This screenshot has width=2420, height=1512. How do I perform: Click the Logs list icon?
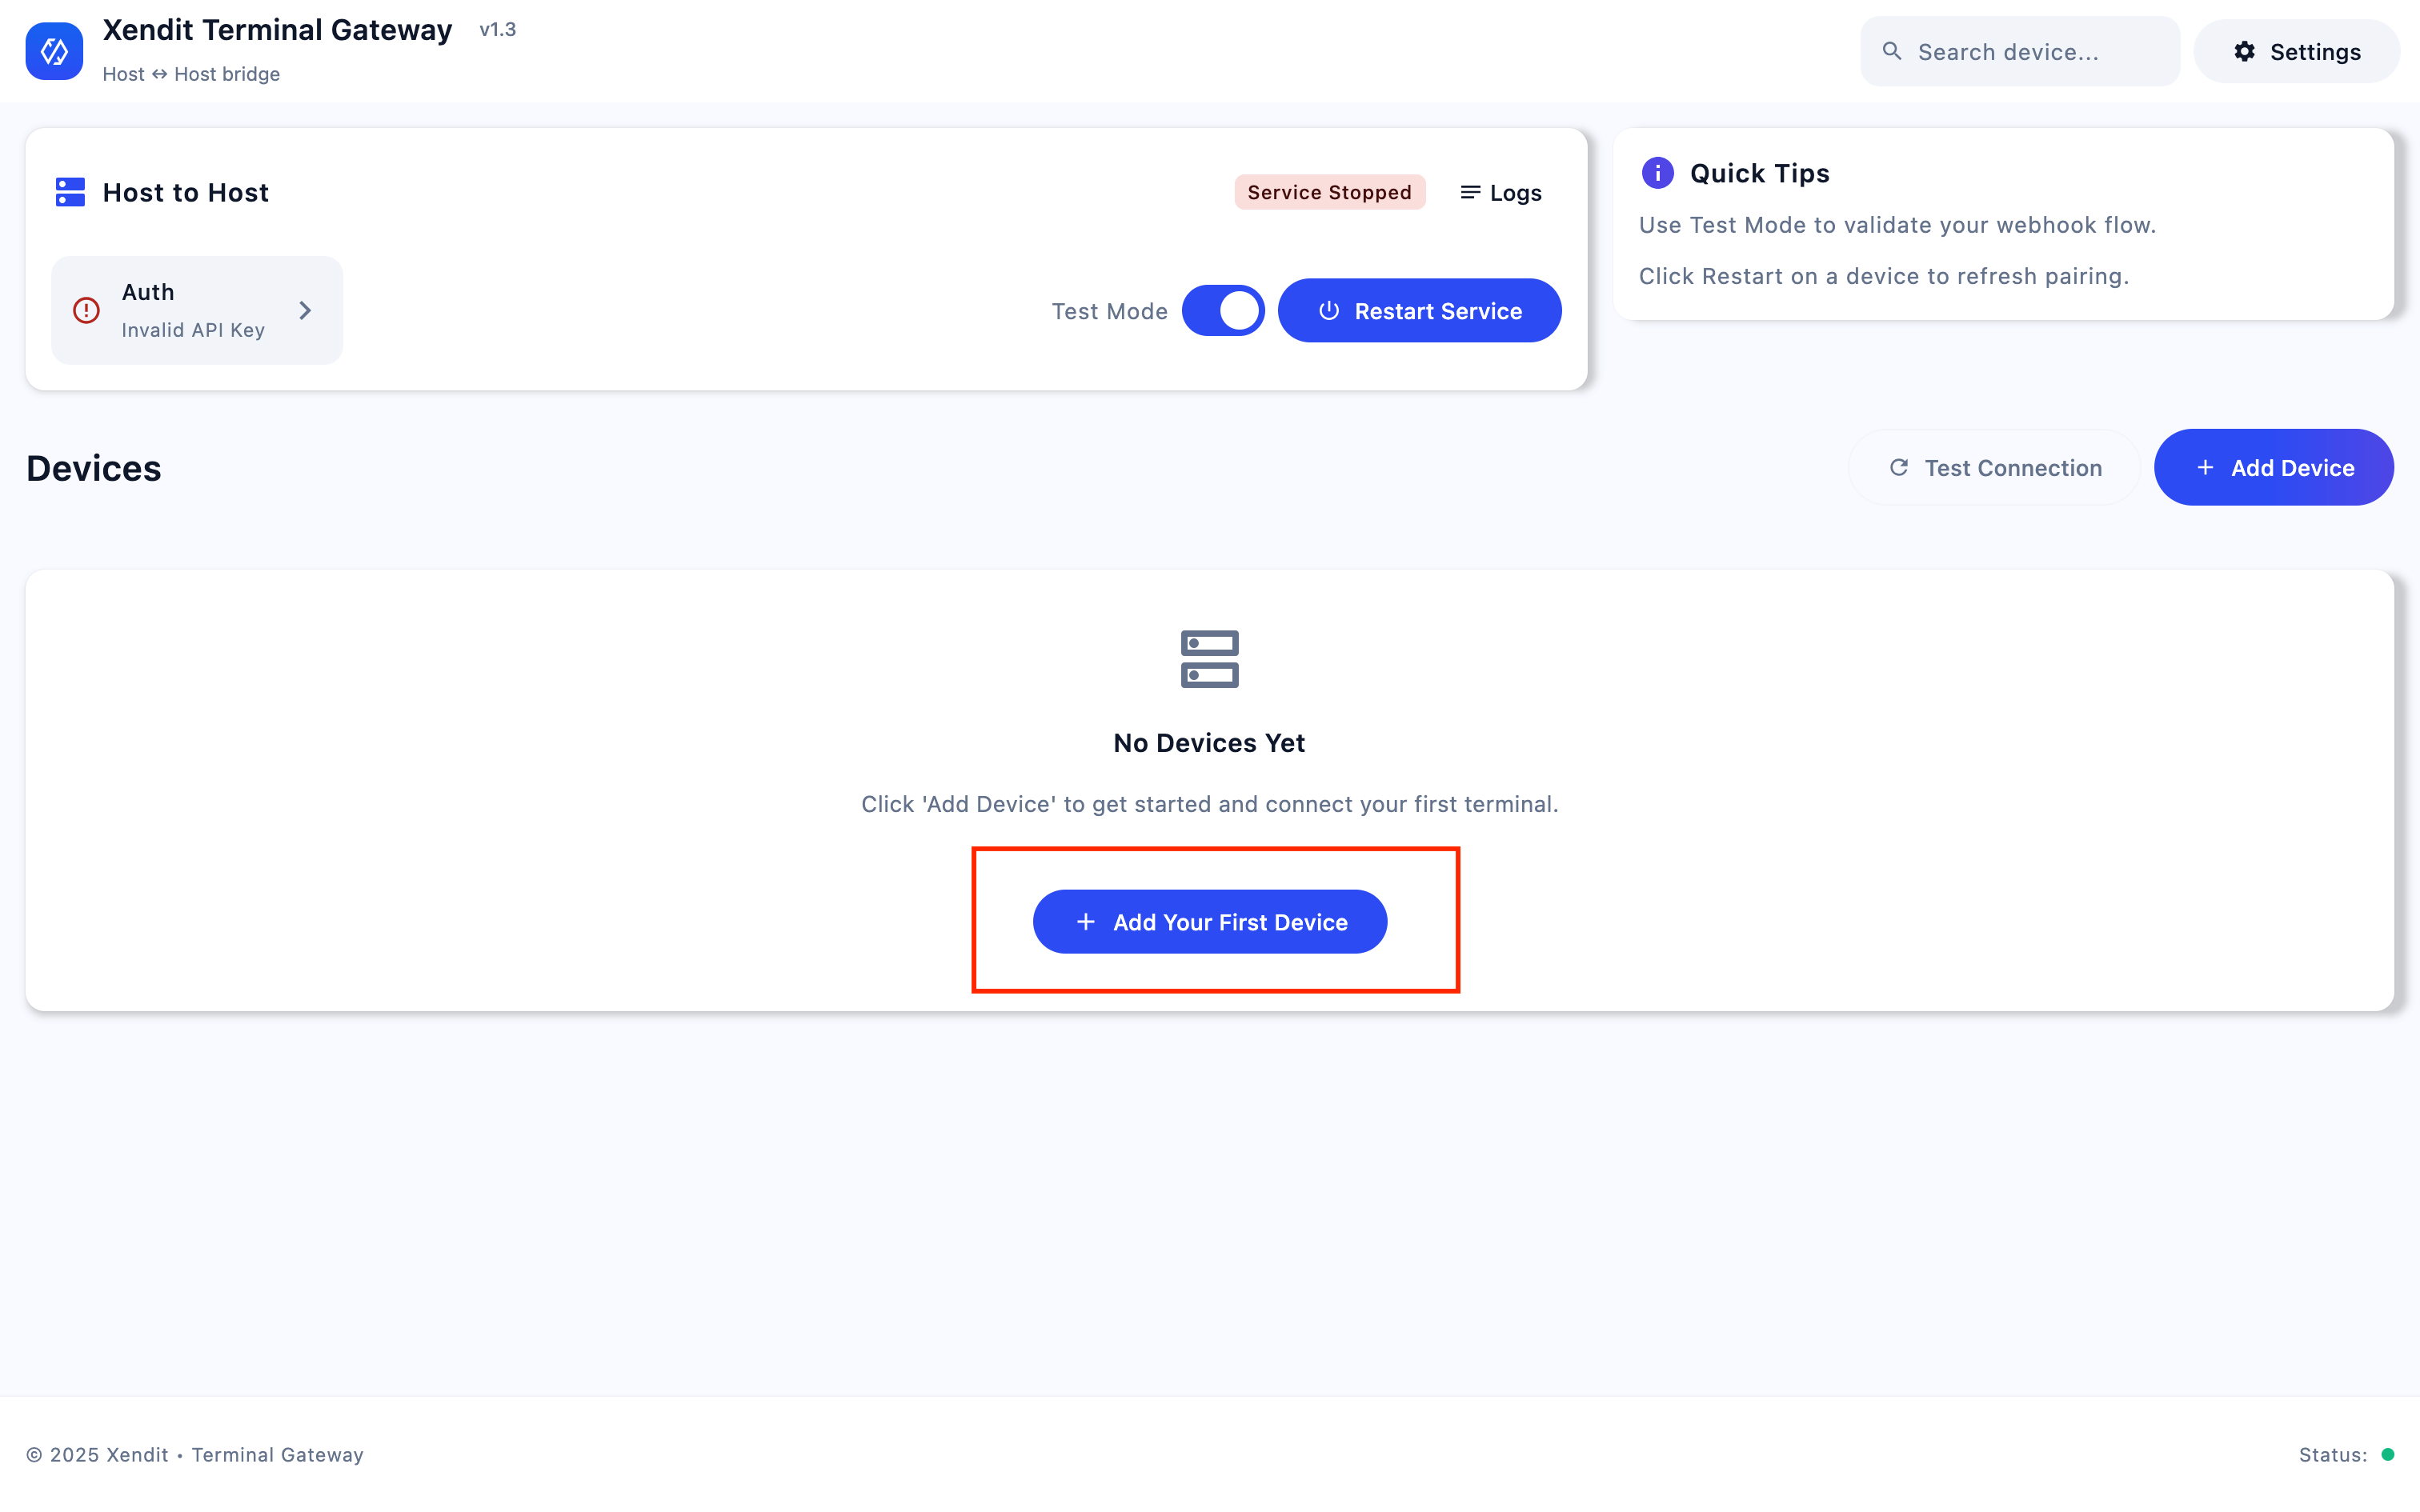click(x=1469, y=192)
